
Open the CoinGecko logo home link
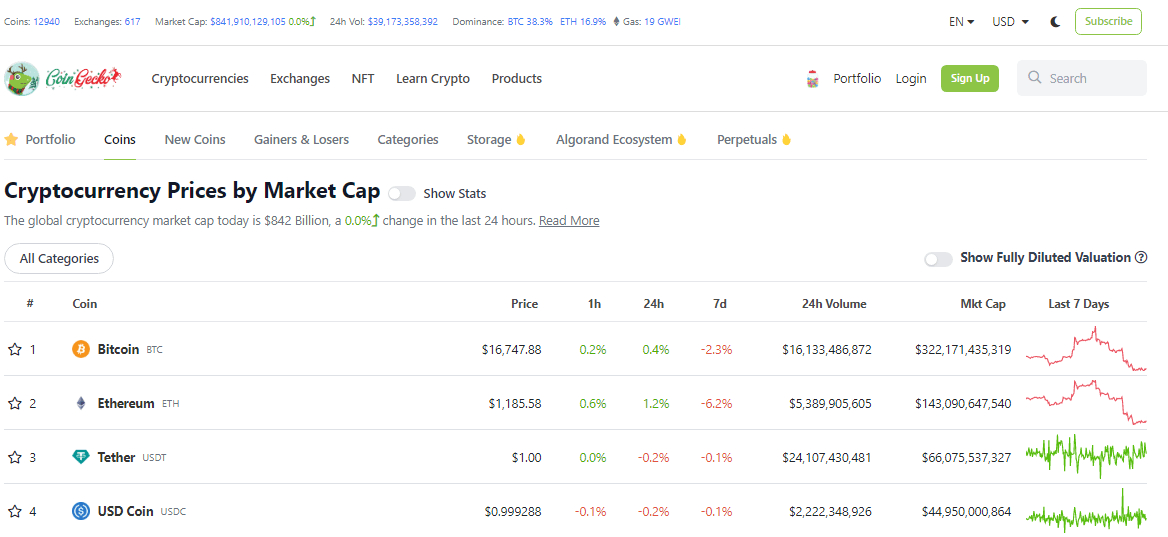click(63, 78)
